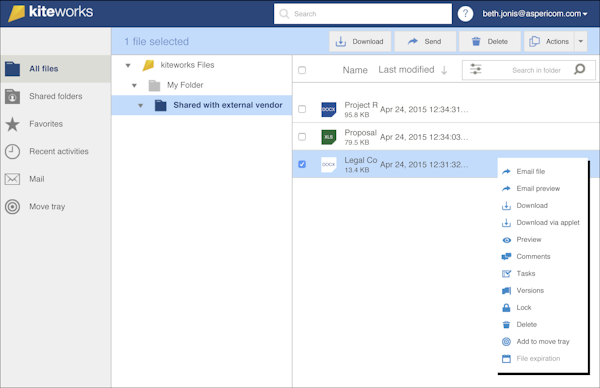Collapse the My Folder tree node
The width and height of the screenshot is (600, 388).
134,85
